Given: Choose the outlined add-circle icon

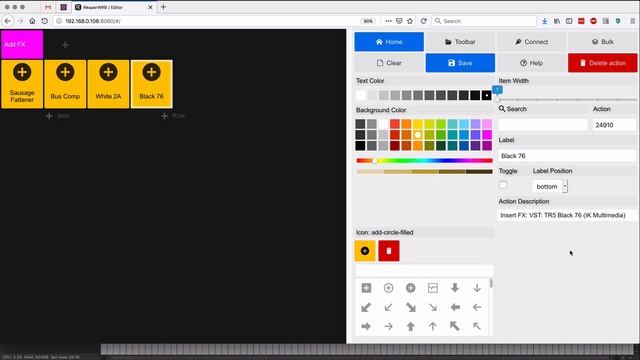Looking at the screenshot, I should [x=388, y=288].
